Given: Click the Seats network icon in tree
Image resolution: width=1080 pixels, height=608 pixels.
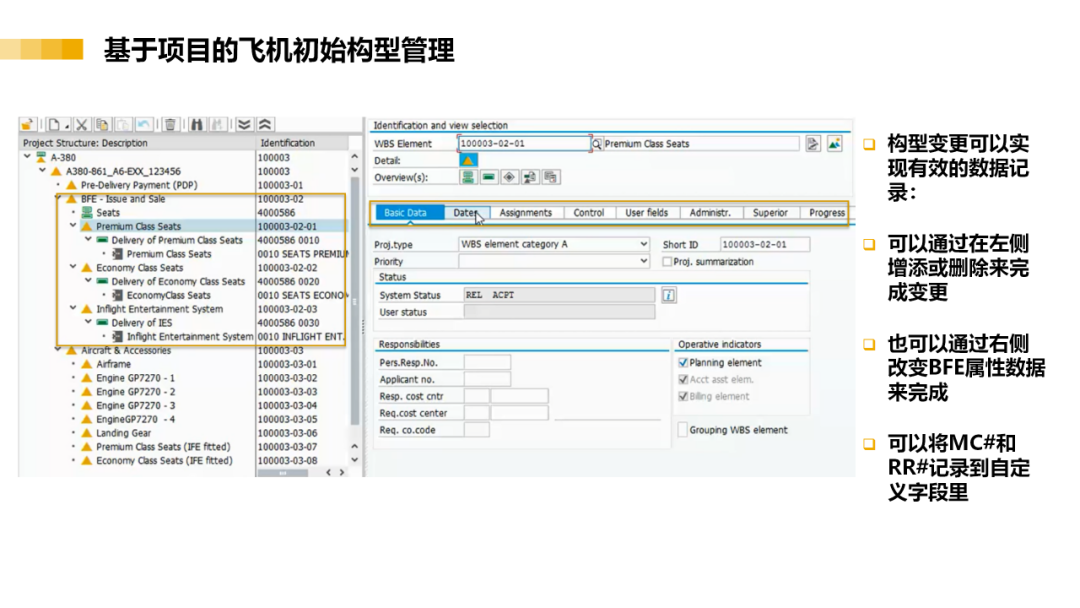Looking at the screenshot, I should tap(87, 213).
